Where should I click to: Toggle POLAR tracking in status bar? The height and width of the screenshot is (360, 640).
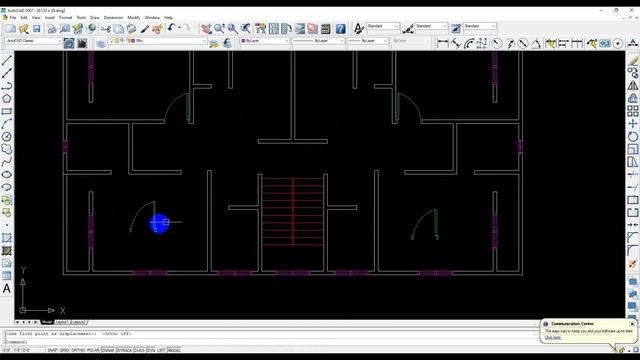point(93,350)
